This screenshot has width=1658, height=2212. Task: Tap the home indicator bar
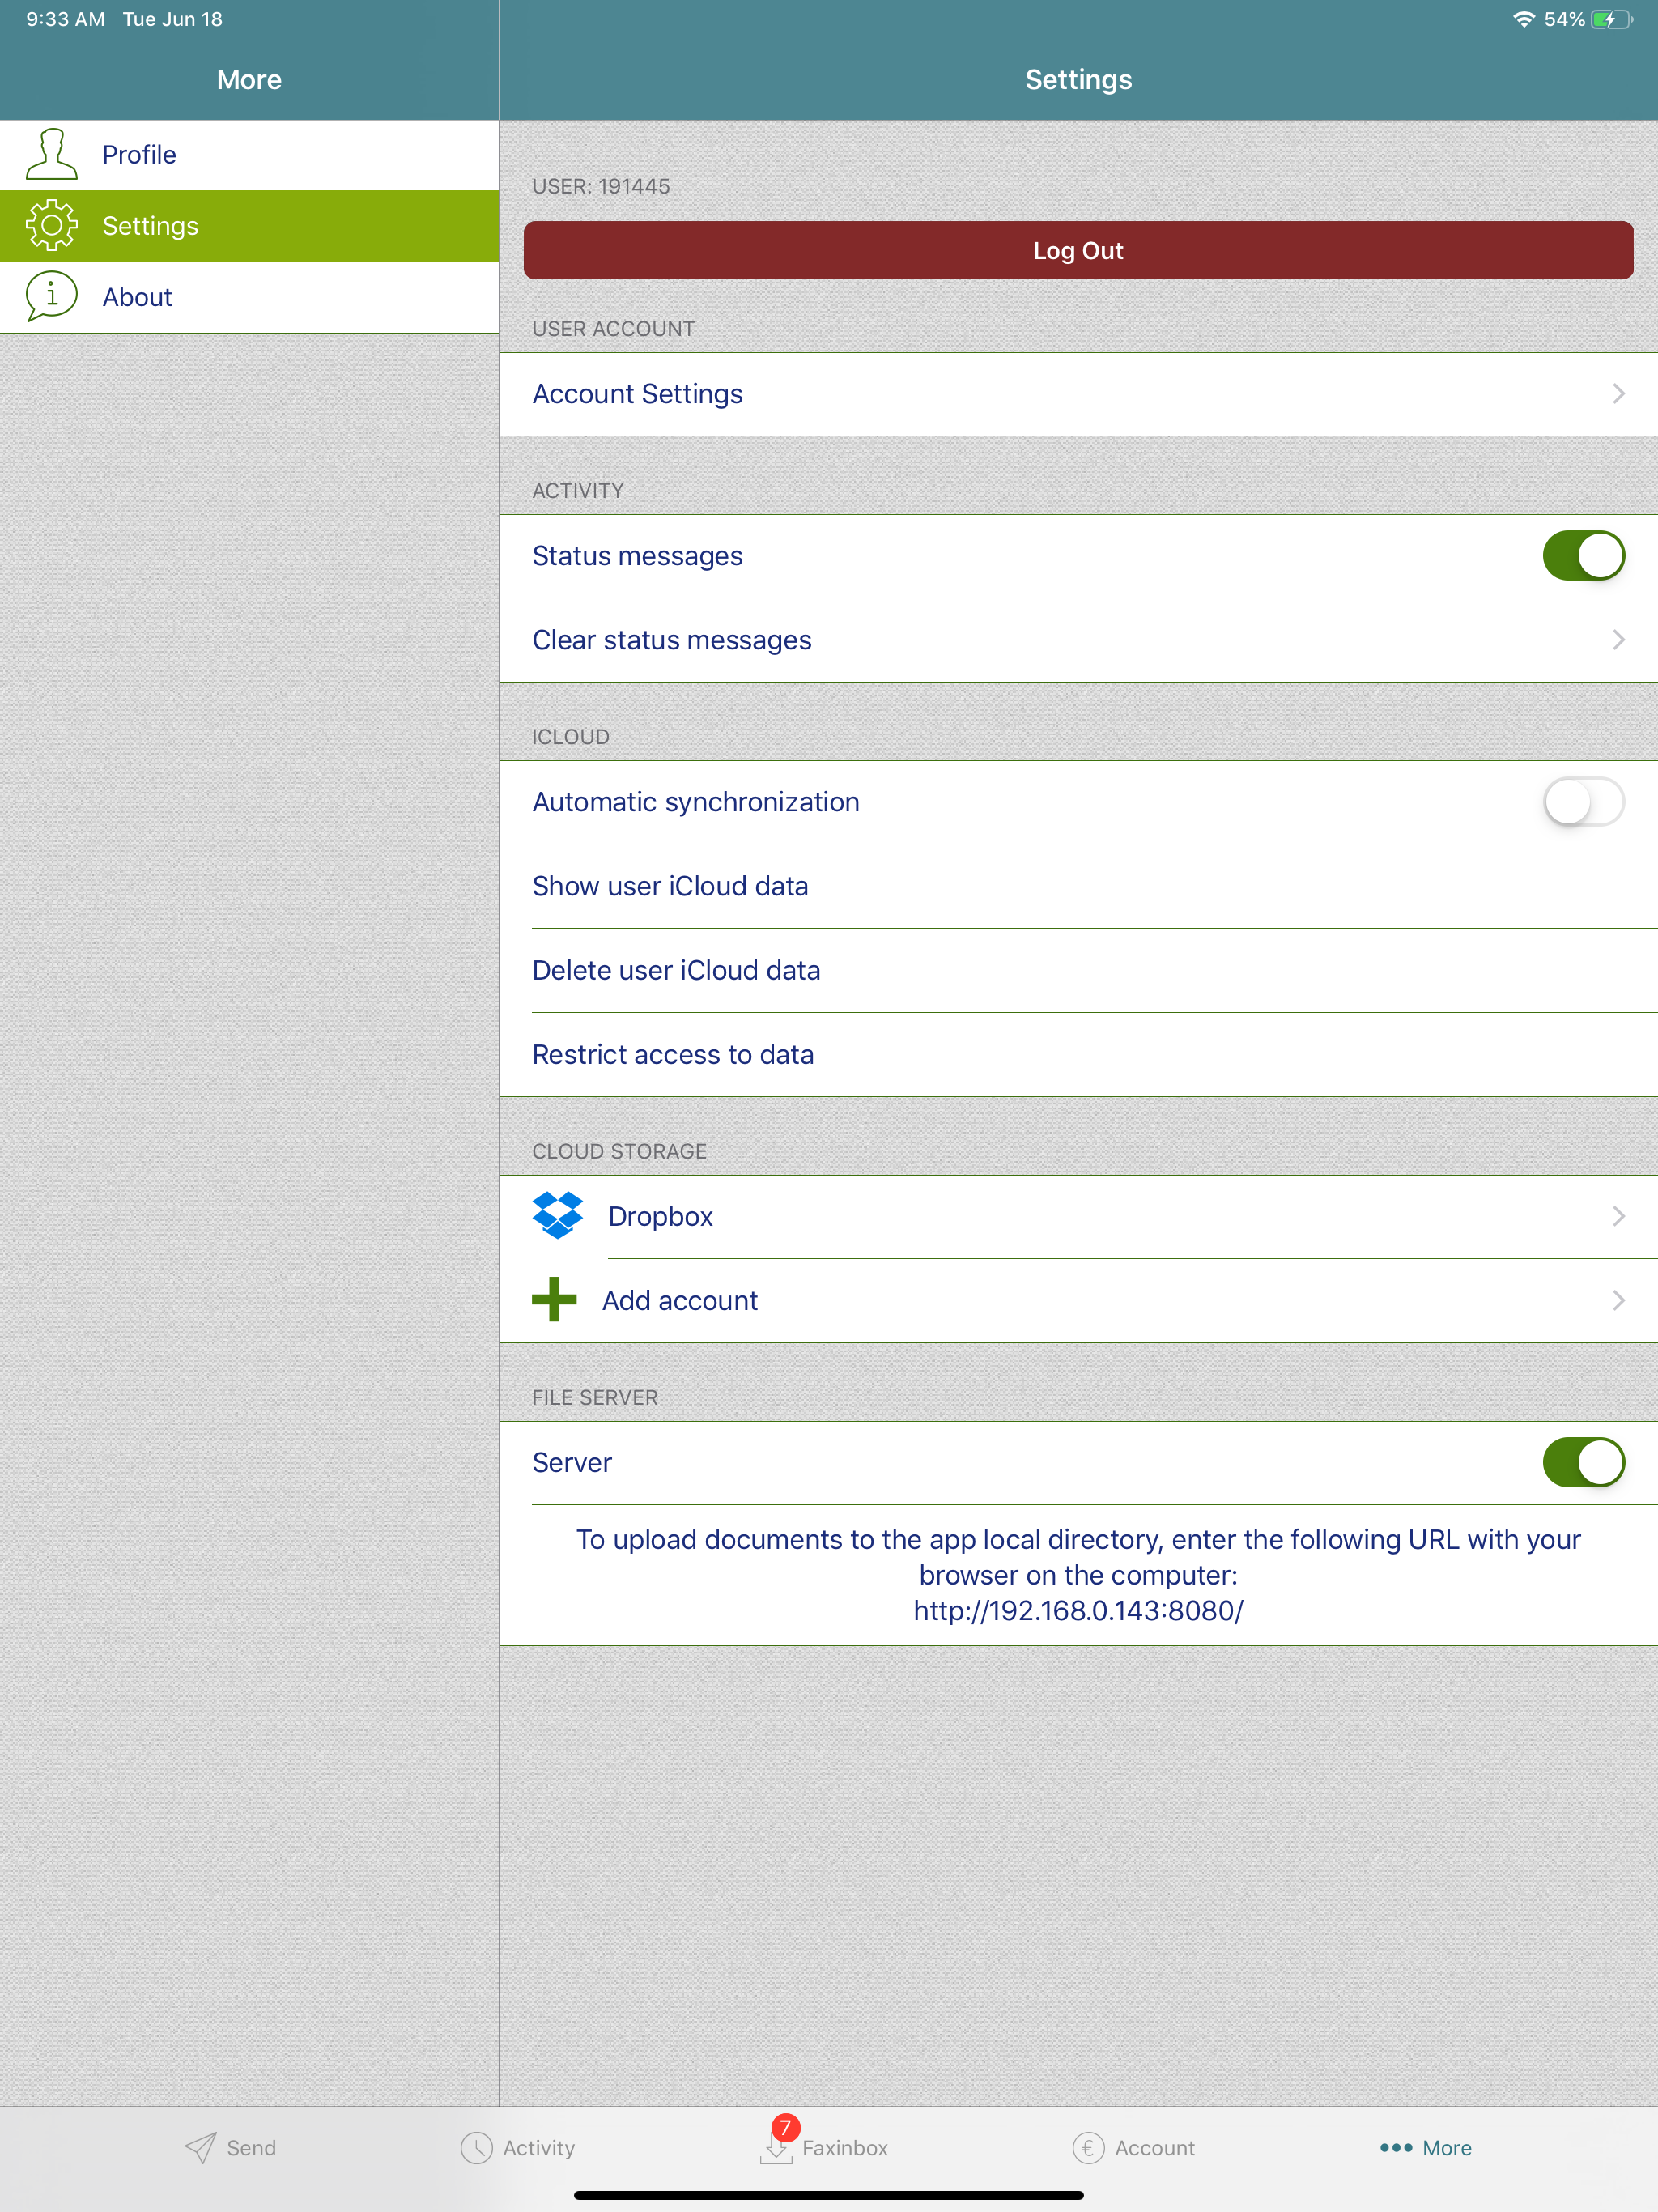coord(828,2195)
